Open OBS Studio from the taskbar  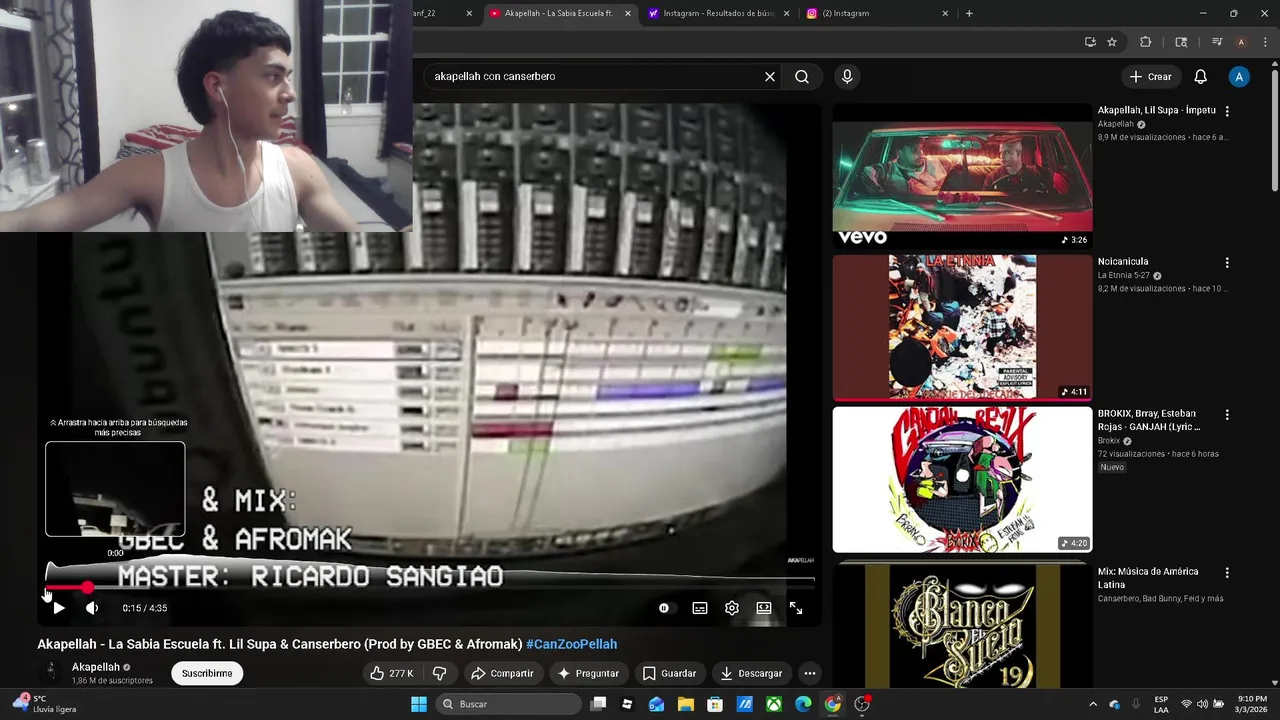(x=862, y=704)
